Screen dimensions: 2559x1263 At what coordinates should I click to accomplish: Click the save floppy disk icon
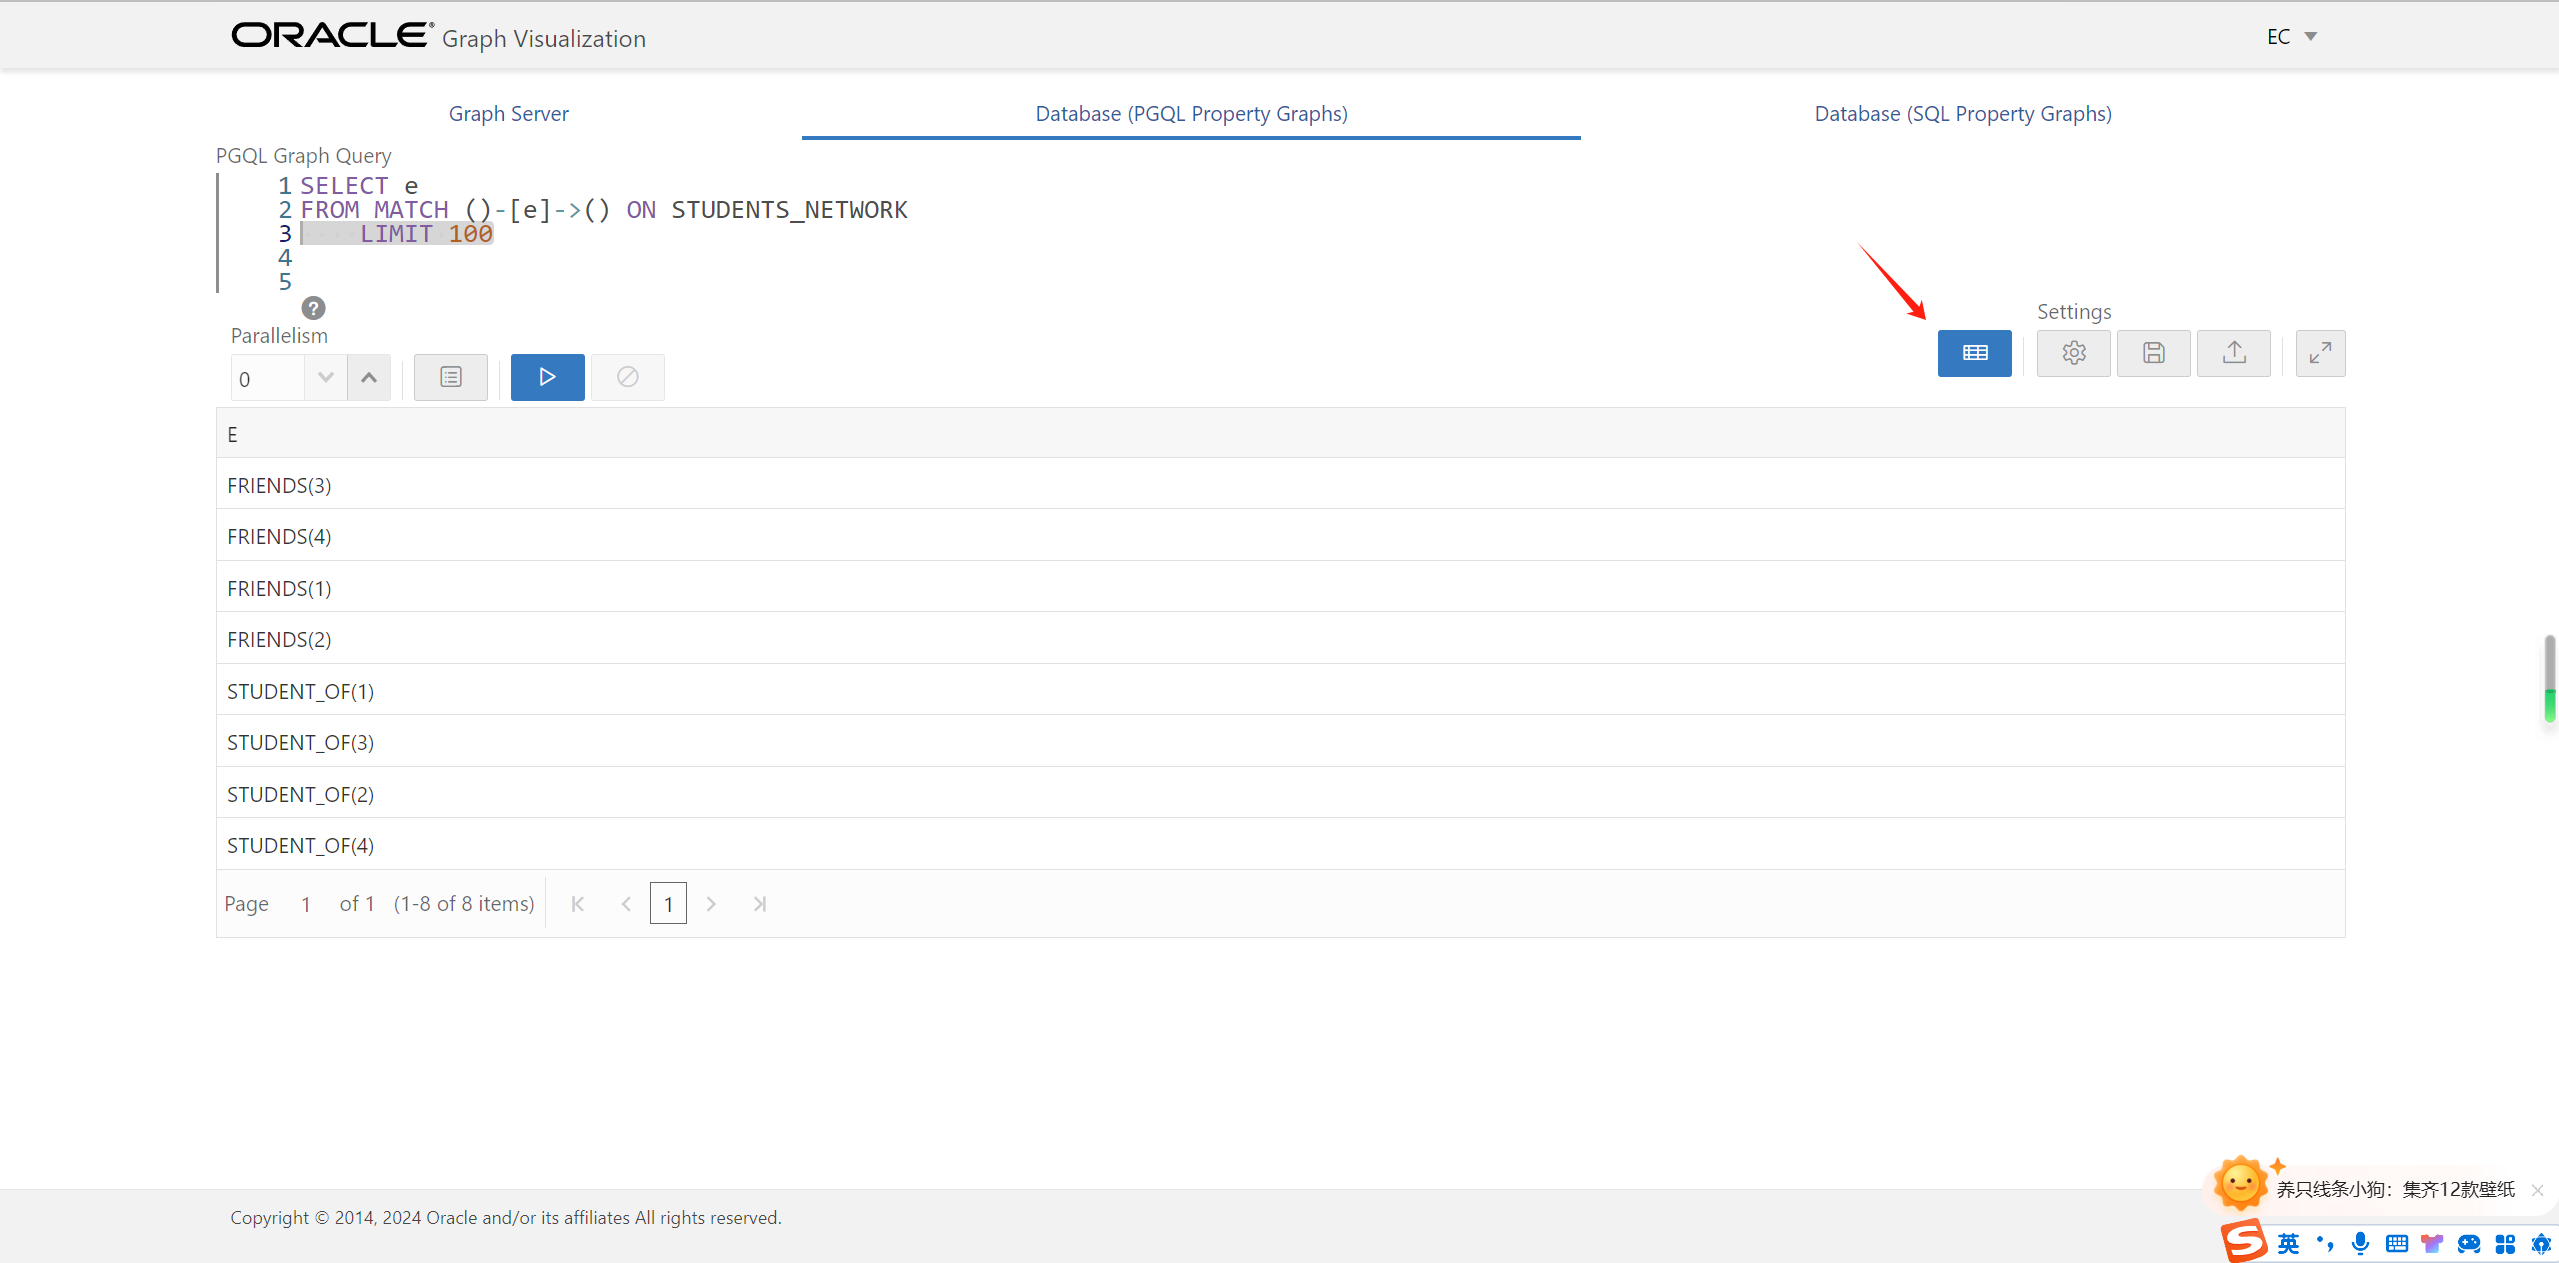coord(2153,353)
